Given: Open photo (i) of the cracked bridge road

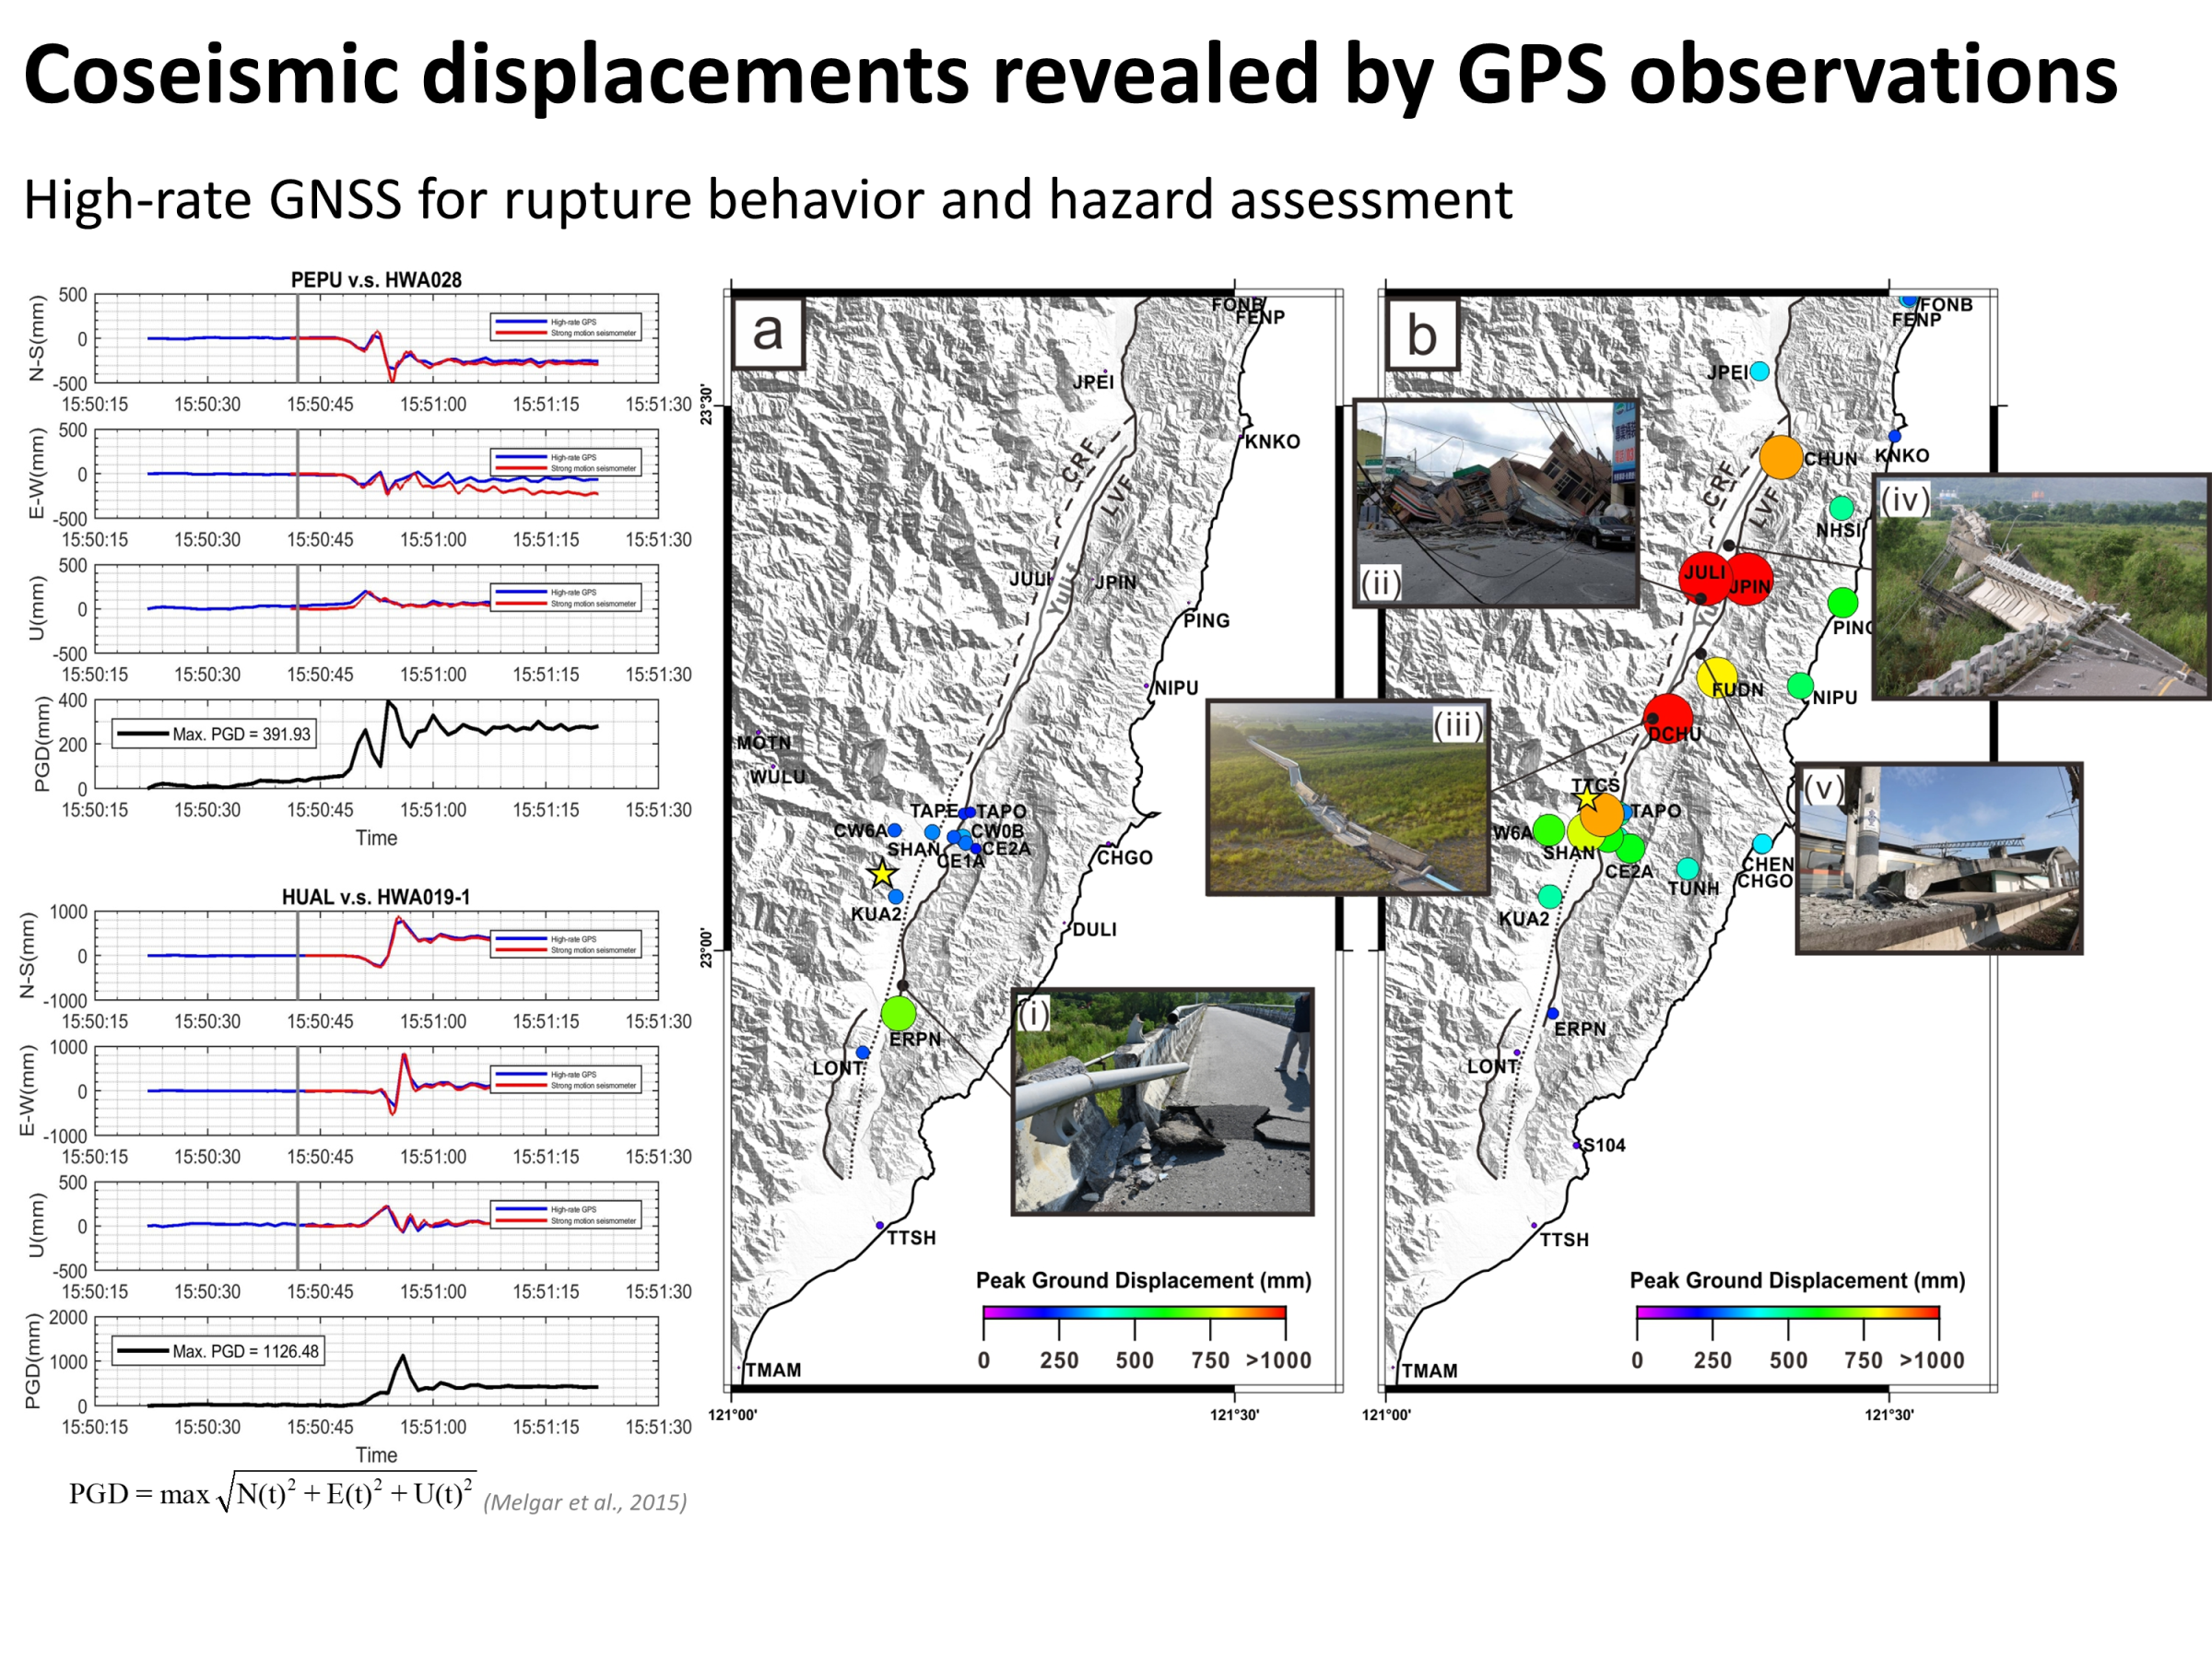Looking at the screenshot, I should click(x=1162, y=1101).
